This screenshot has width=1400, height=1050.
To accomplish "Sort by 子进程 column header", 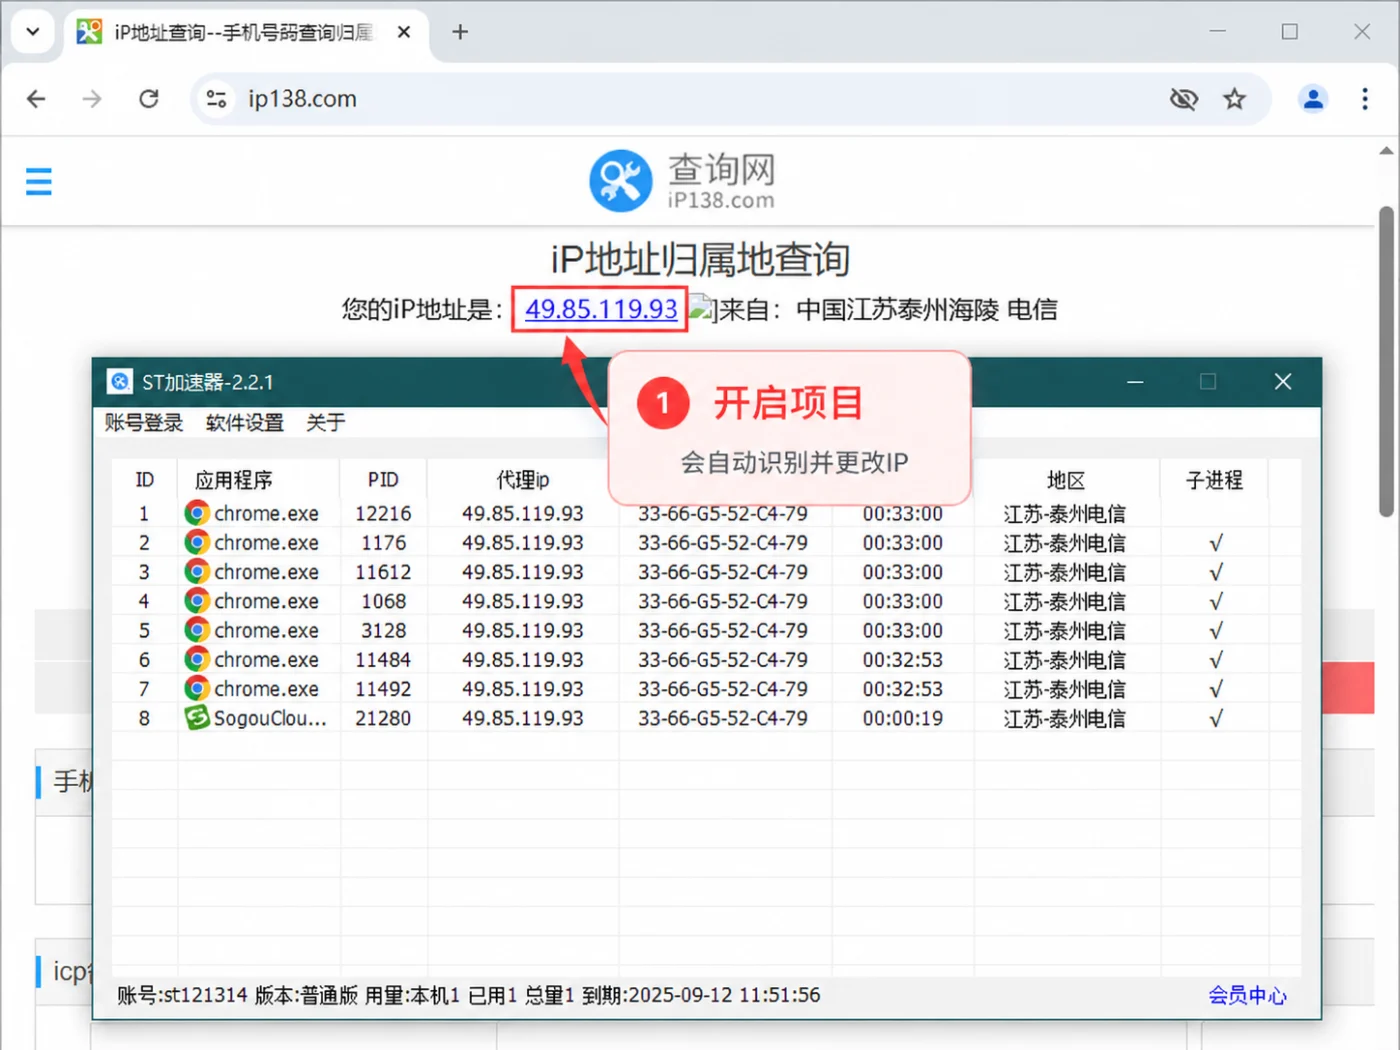I will 1215,480.
